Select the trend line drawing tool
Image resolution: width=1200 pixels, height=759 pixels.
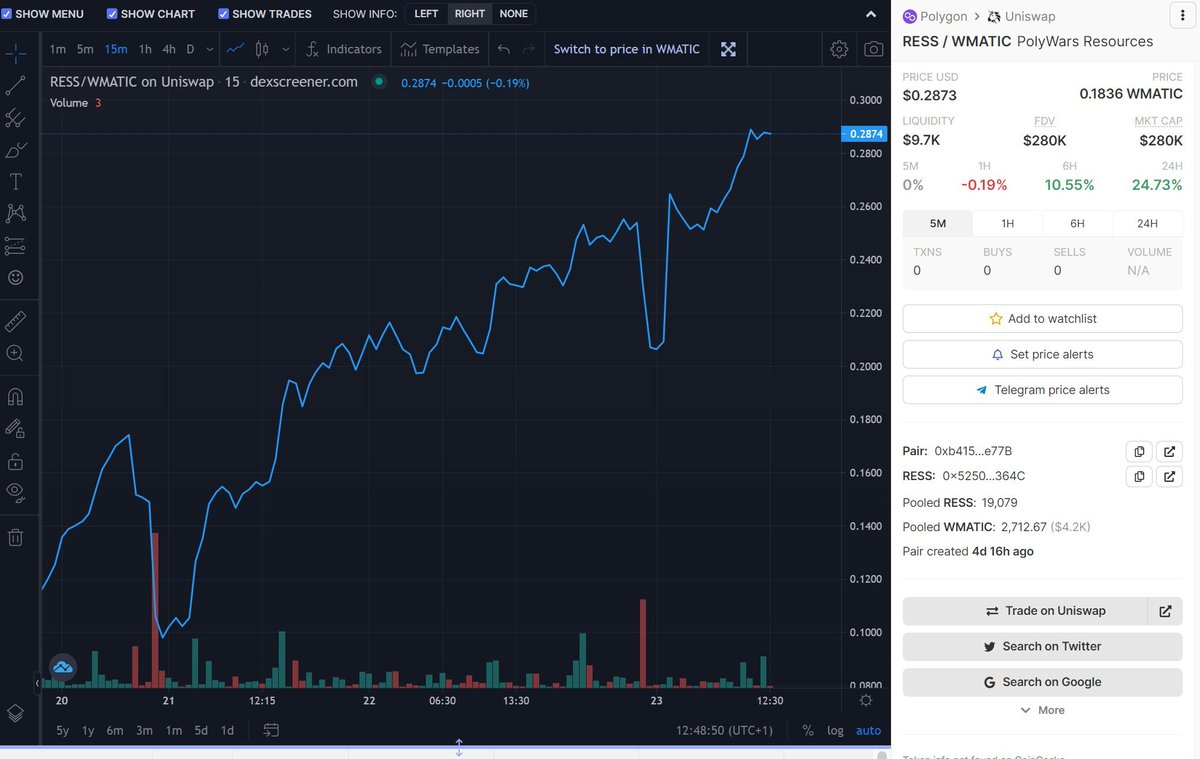[x=16, y=87]
